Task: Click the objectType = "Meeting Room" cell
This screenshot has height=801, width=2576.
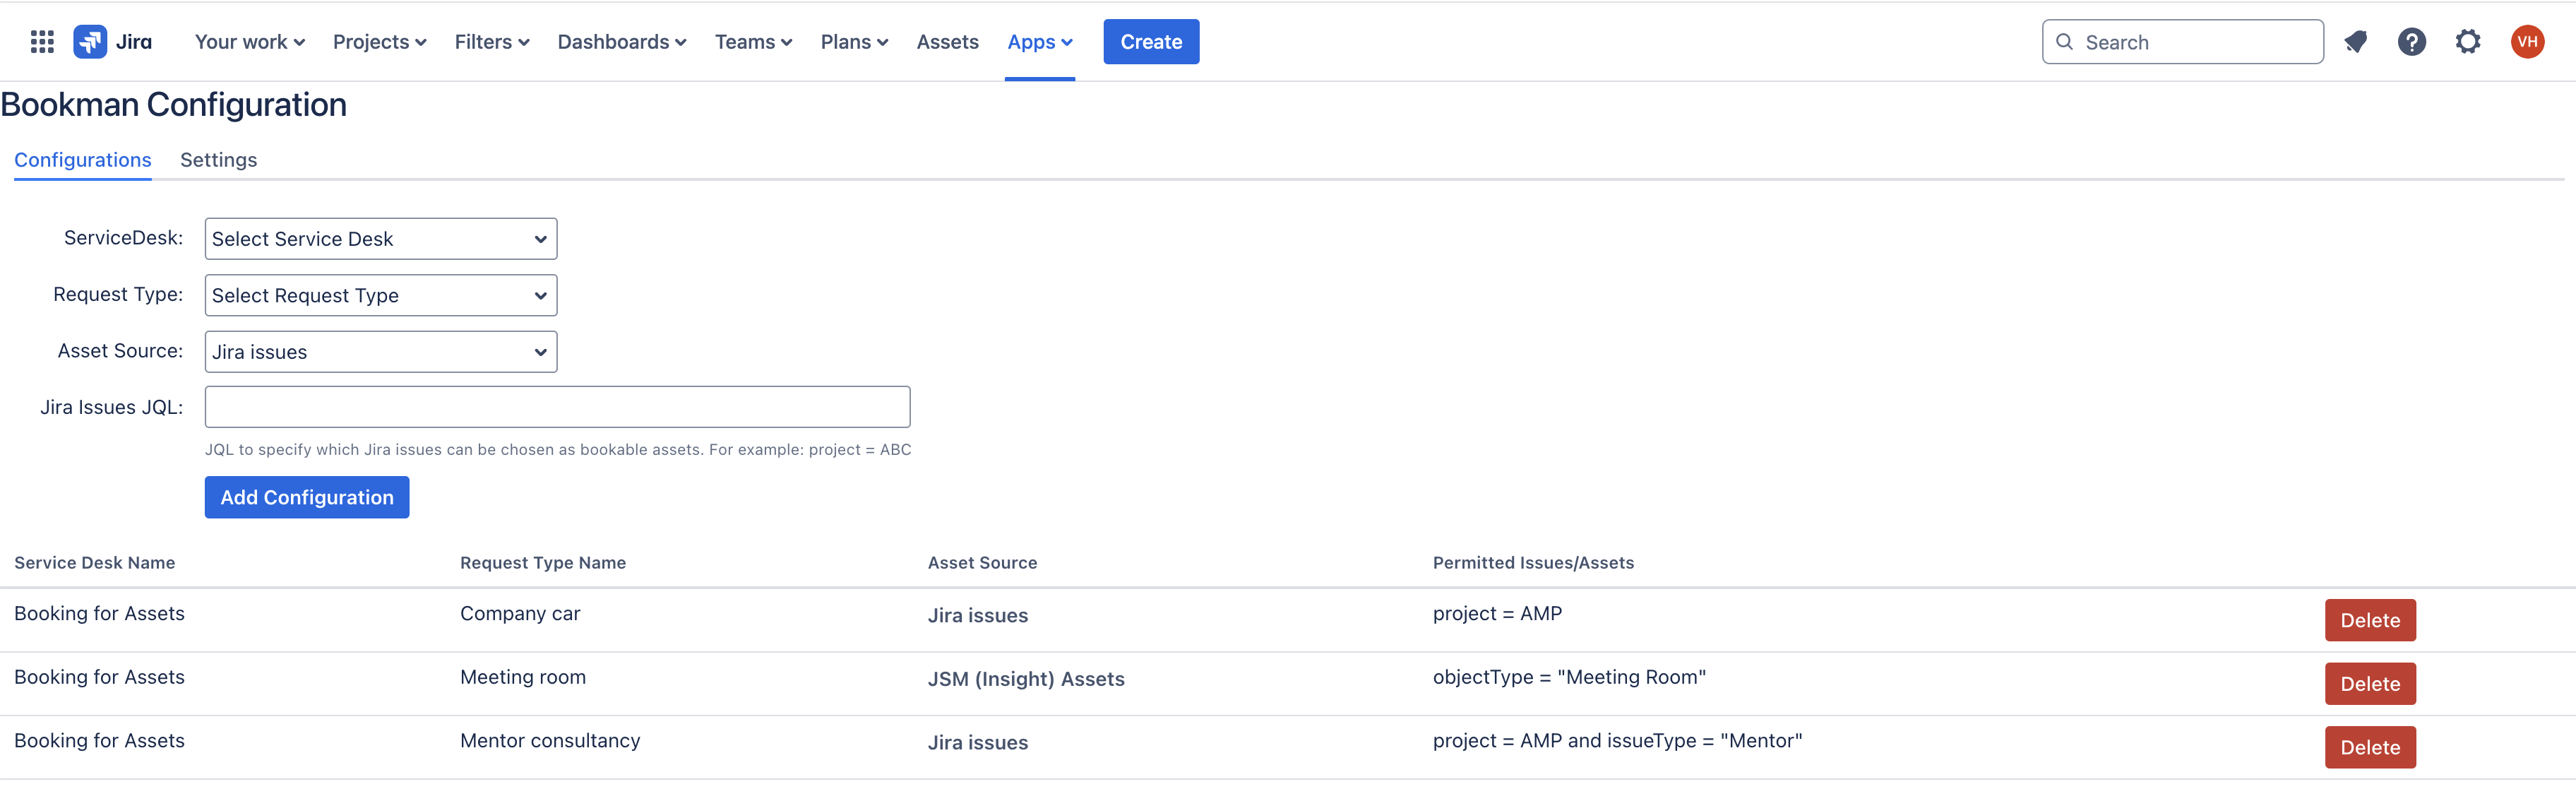Action: 1569,677
